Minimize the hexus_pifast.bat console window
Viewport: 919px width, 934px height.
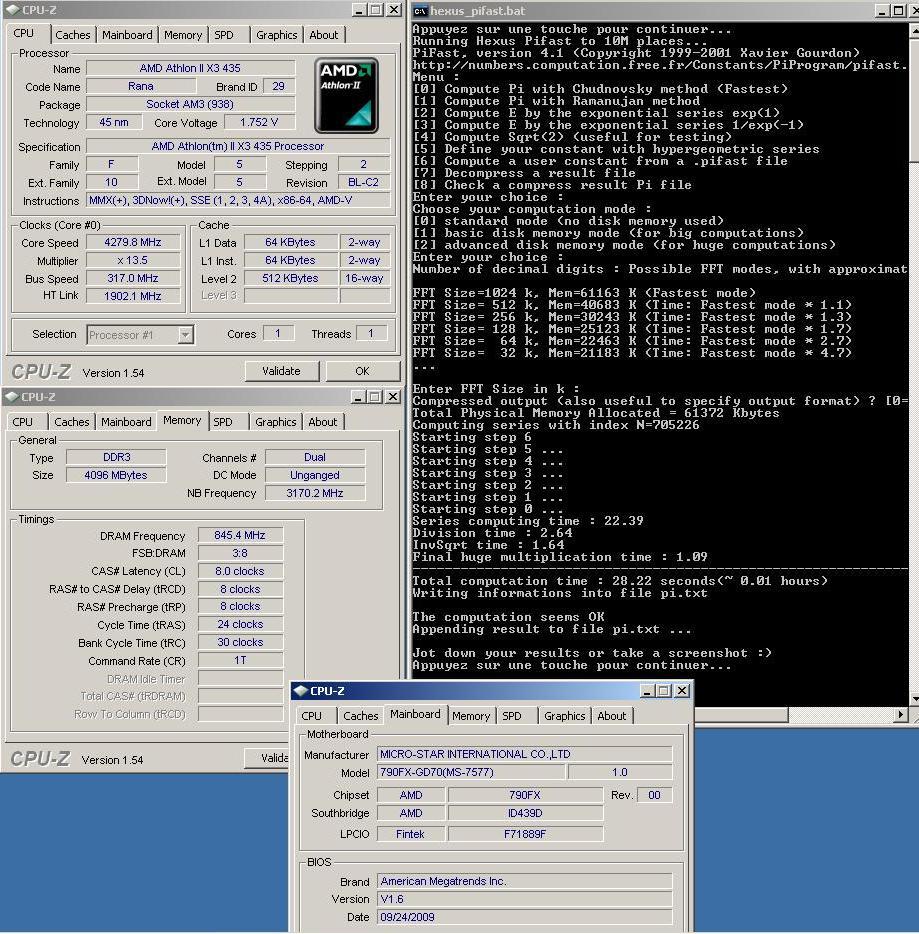(x=881, y=11)
